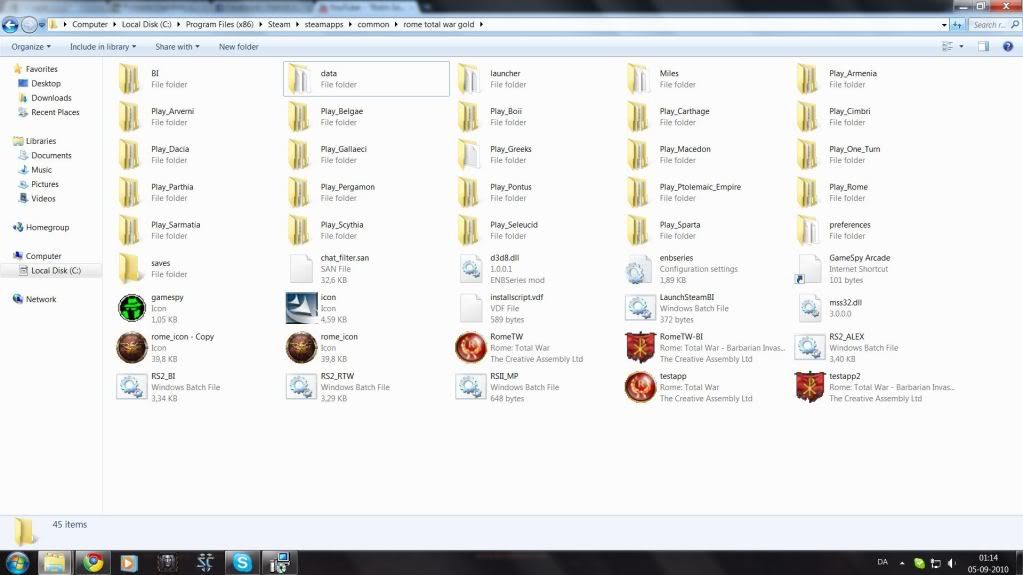Select Local Disk (C:) in navigation pane
Viewport: 1023px width, 575px height.
[55, 271]
